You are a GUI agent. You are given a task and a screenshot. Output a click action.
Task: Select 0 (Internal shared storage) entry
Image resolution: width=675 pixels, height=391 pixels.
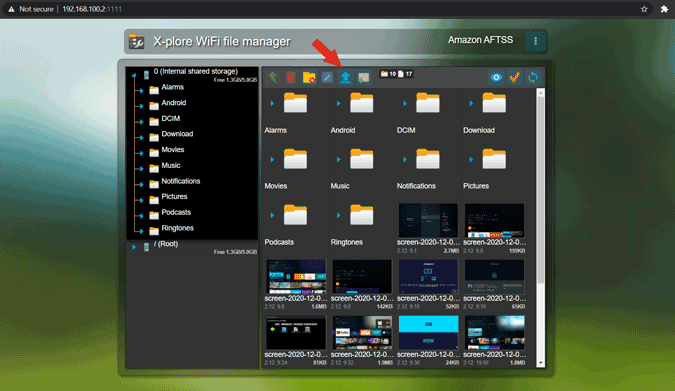pyautogui.click(x=196, y=71)
